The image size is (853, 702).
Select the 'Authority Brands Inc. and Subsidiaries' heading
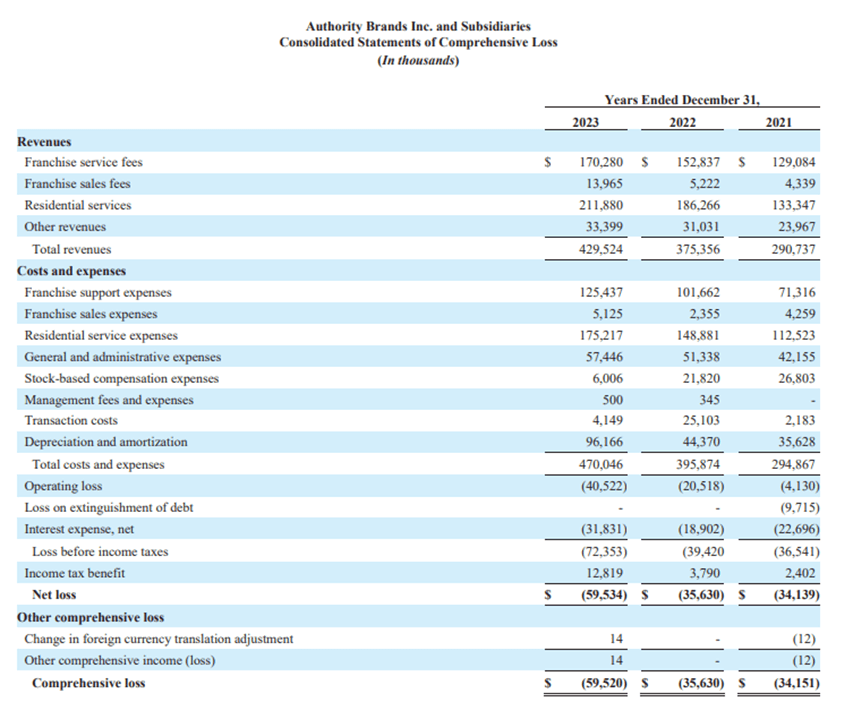[x=418, y=26]
